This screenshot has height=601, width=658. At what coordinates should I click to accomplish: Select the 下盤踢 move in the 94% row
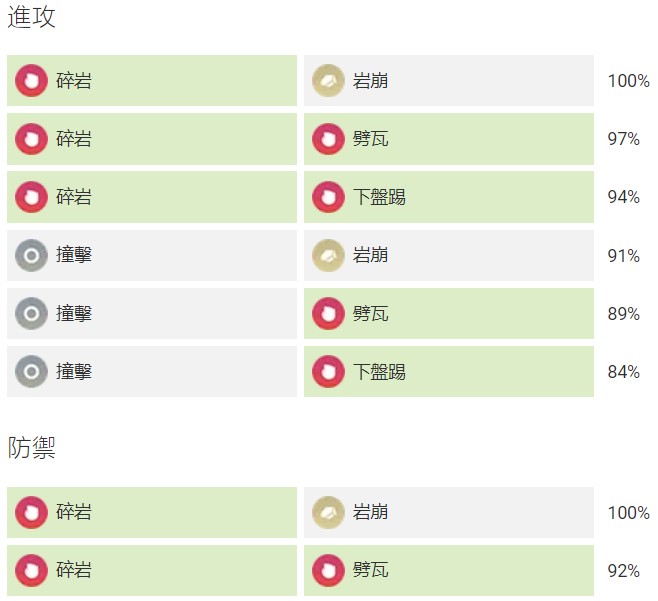pos(379,197)
